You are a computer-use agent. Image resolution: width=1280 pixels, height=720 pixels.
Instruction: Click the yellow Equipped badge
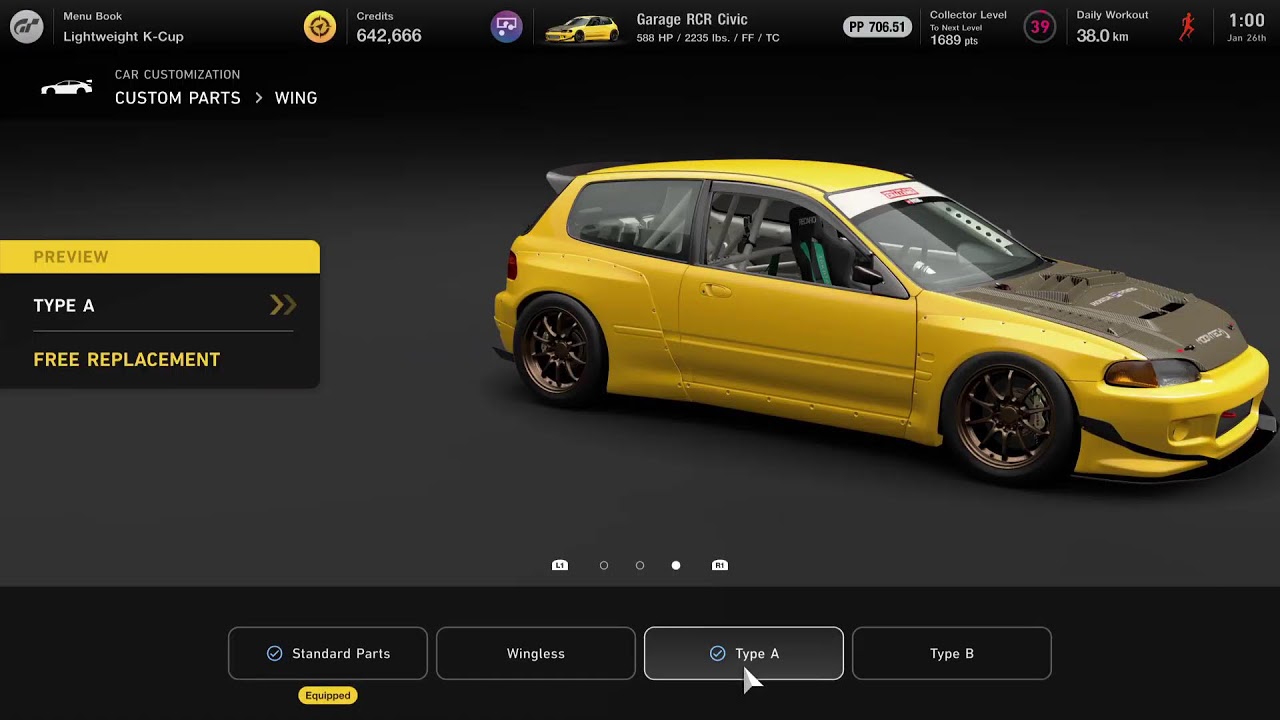[328, 695]
